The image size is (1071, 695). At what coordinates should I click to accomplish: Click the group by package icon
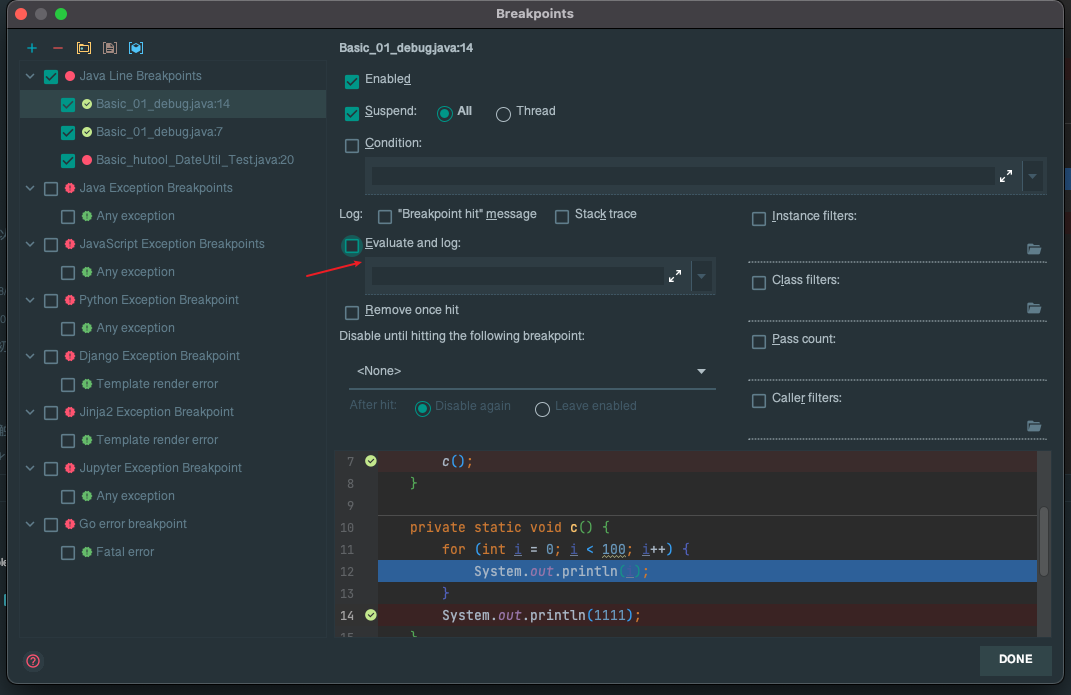tap(84, 48)
